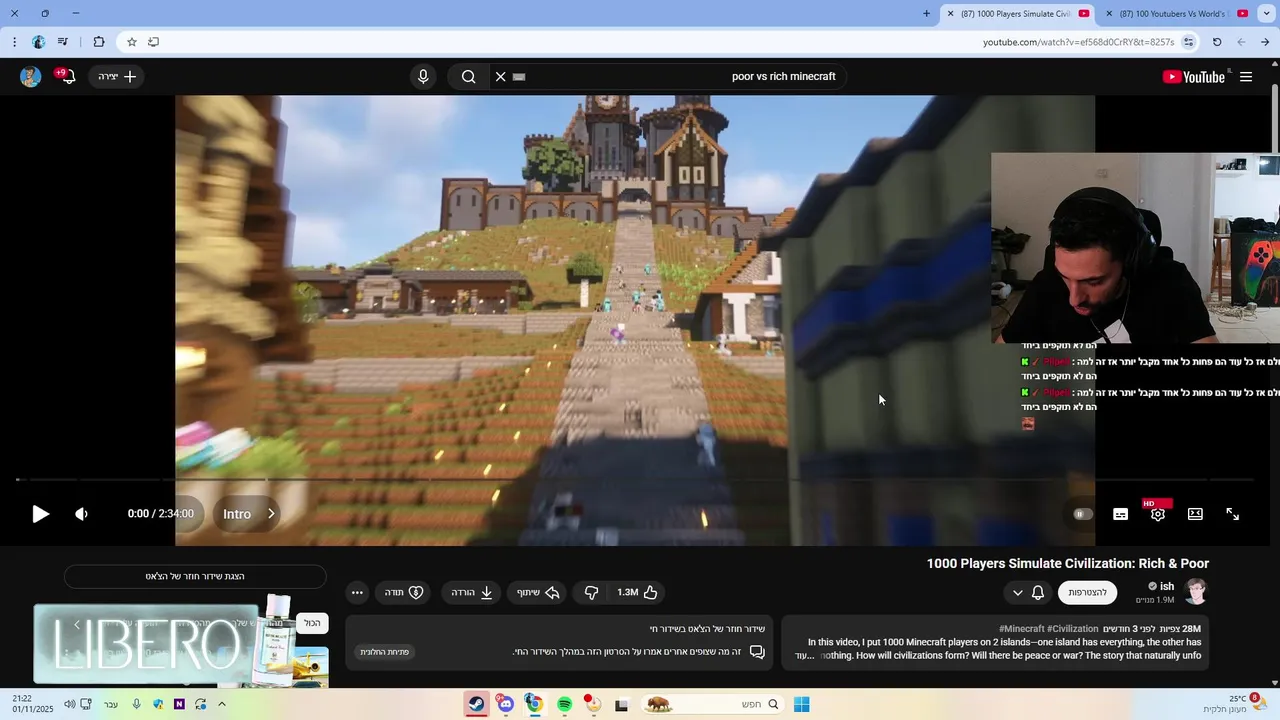Toggle the autoplay switch

(1082, 514)
